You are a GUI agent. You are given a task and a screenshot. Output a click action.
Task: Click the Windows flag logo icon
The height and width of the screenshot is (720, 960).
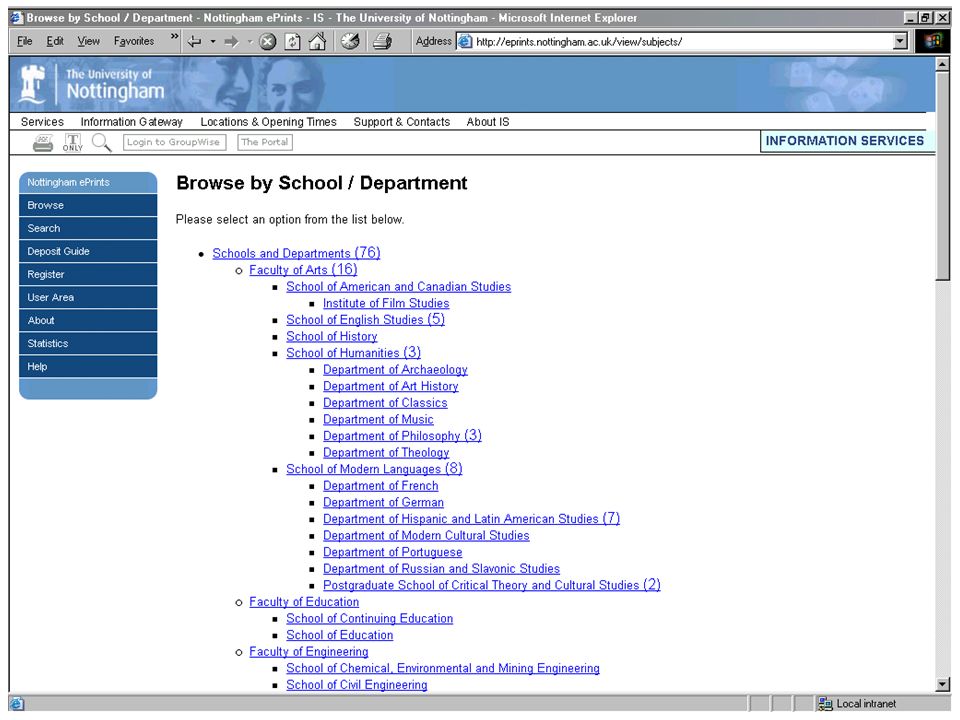coord(933,41)
